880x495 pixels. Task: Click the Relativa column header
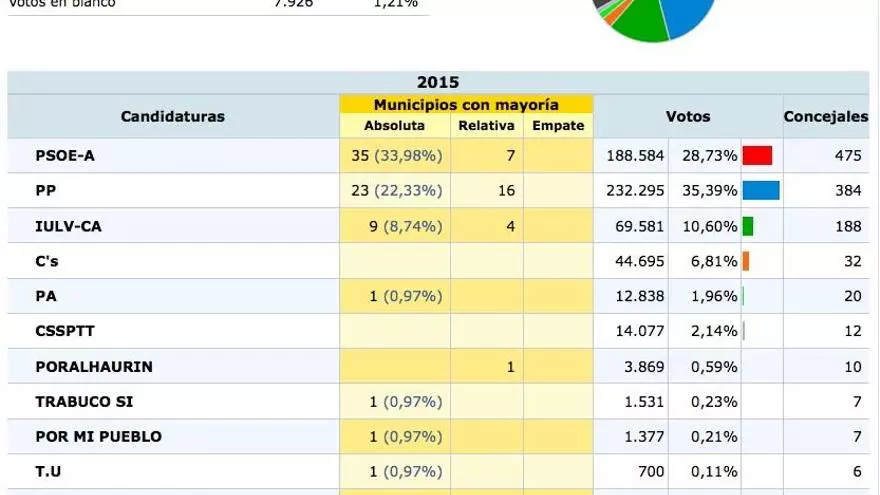[486, 126]
